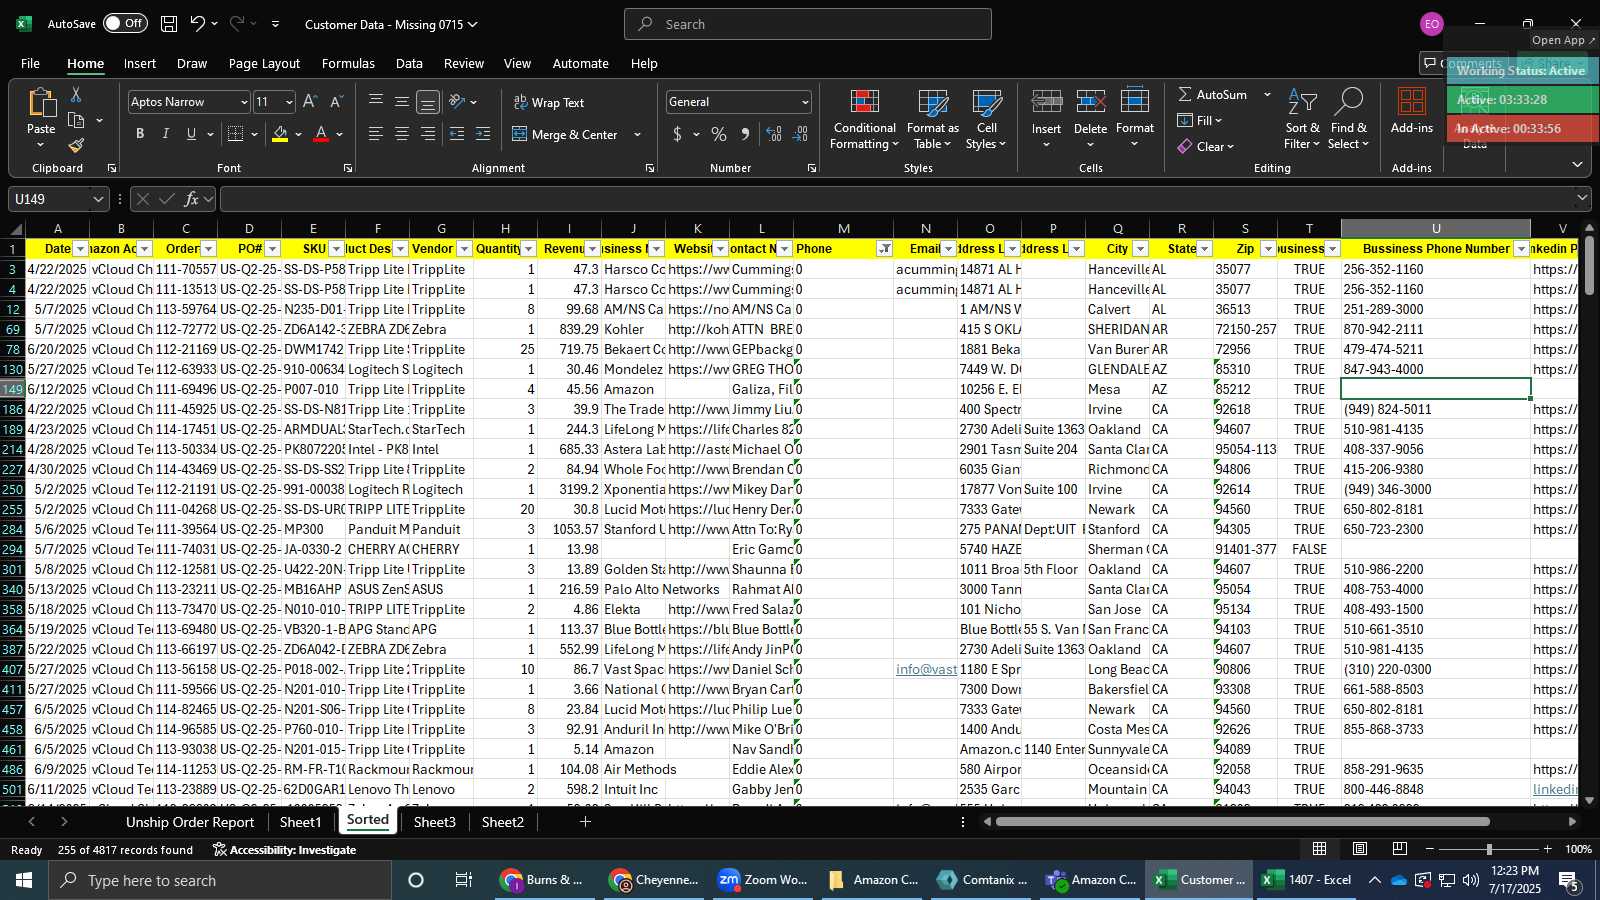The width and height of the screenshot is (1600, 900).
Task: Click Insert Function fx icon
Action: (191, 199)
